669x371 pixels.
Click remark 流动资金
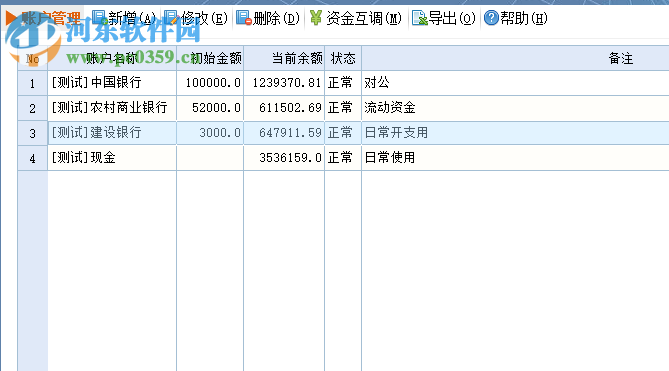(x=390, y=107)
